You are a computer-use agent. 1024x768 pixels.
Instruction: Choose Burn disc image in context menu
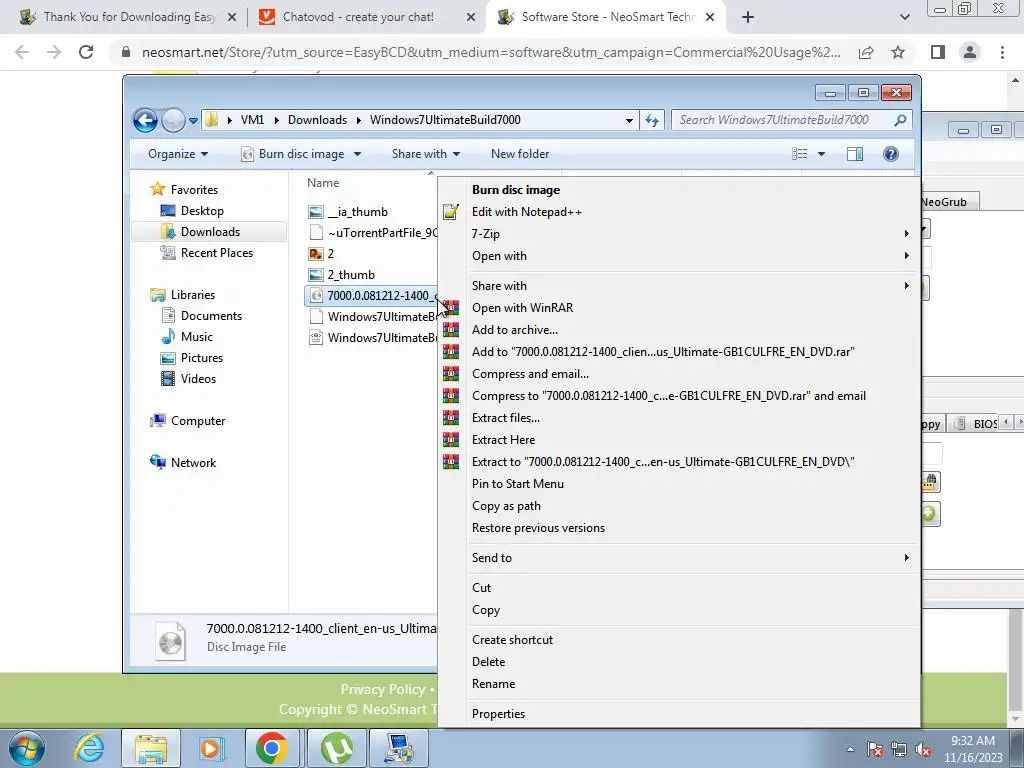tap(679, 190)
